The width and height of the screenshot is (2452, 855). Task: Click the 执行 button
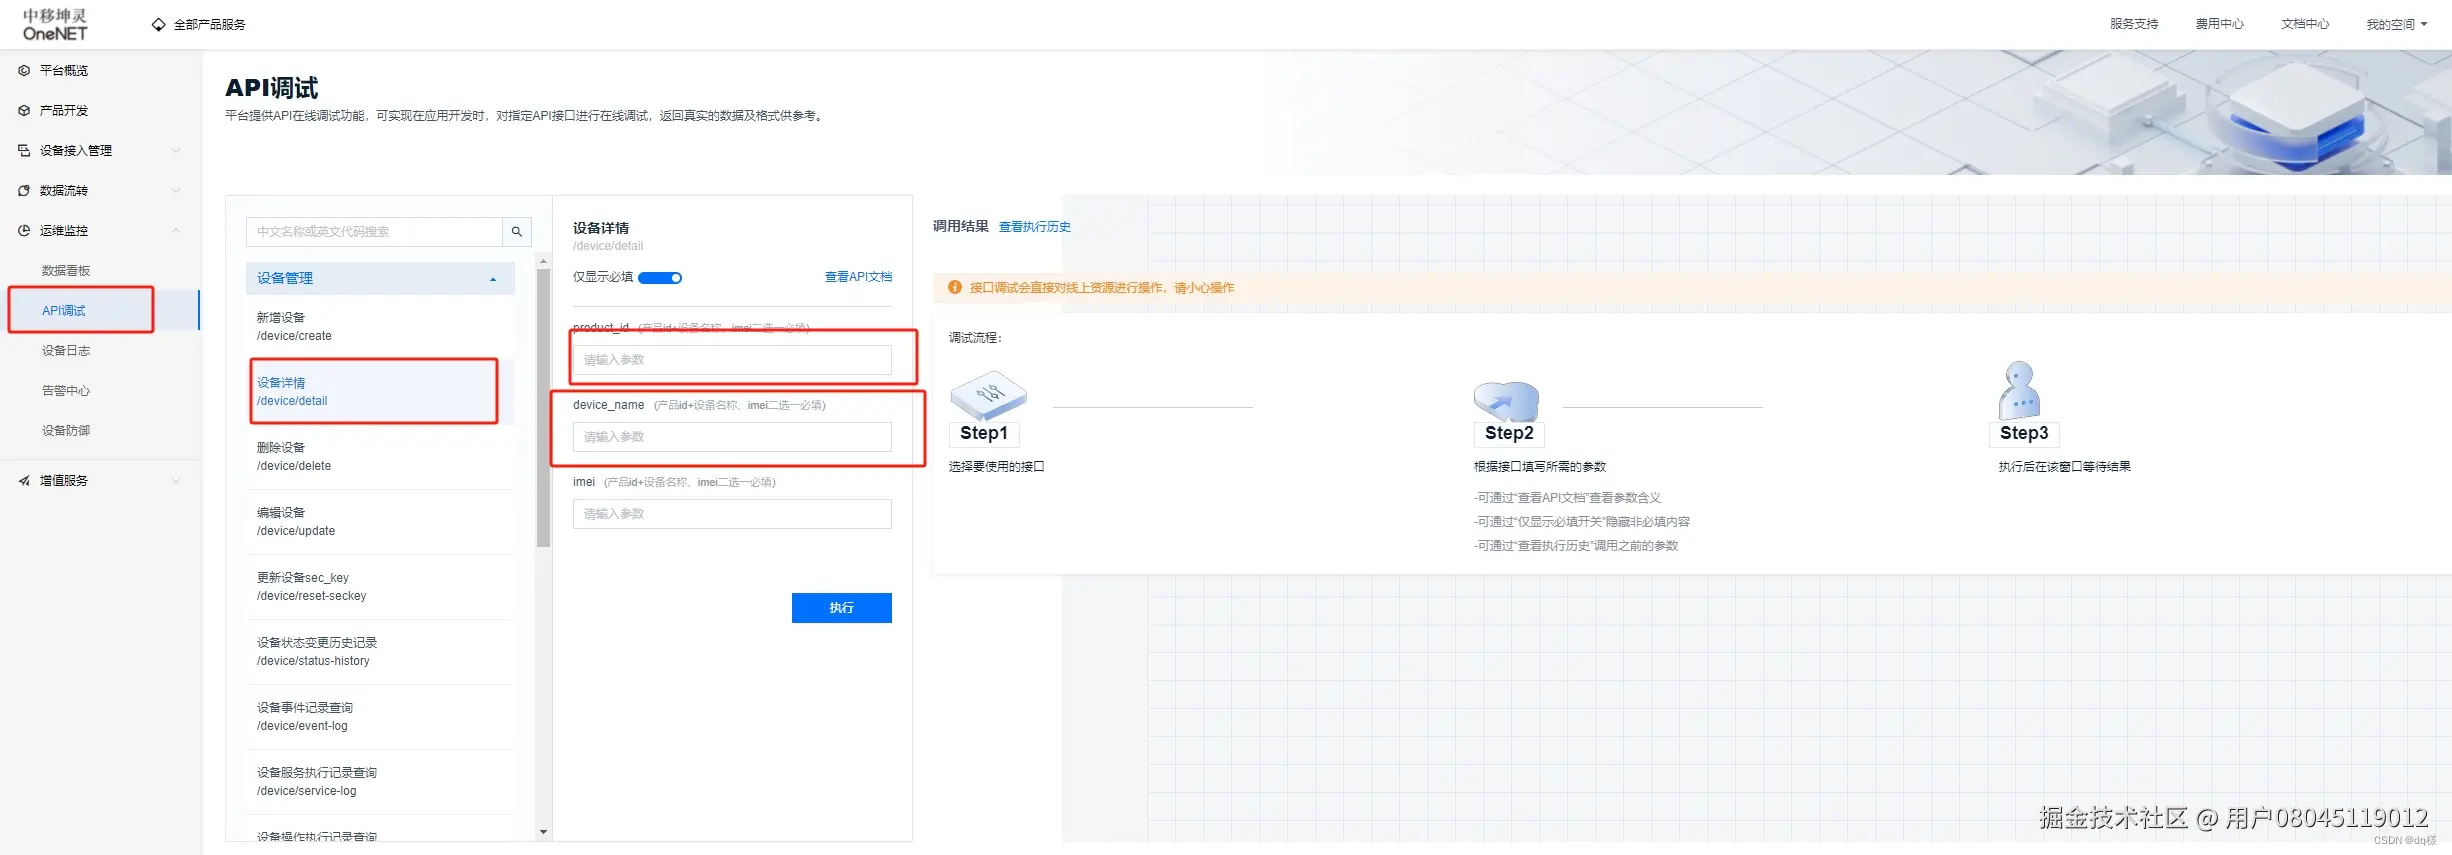[x=841, y=608]
